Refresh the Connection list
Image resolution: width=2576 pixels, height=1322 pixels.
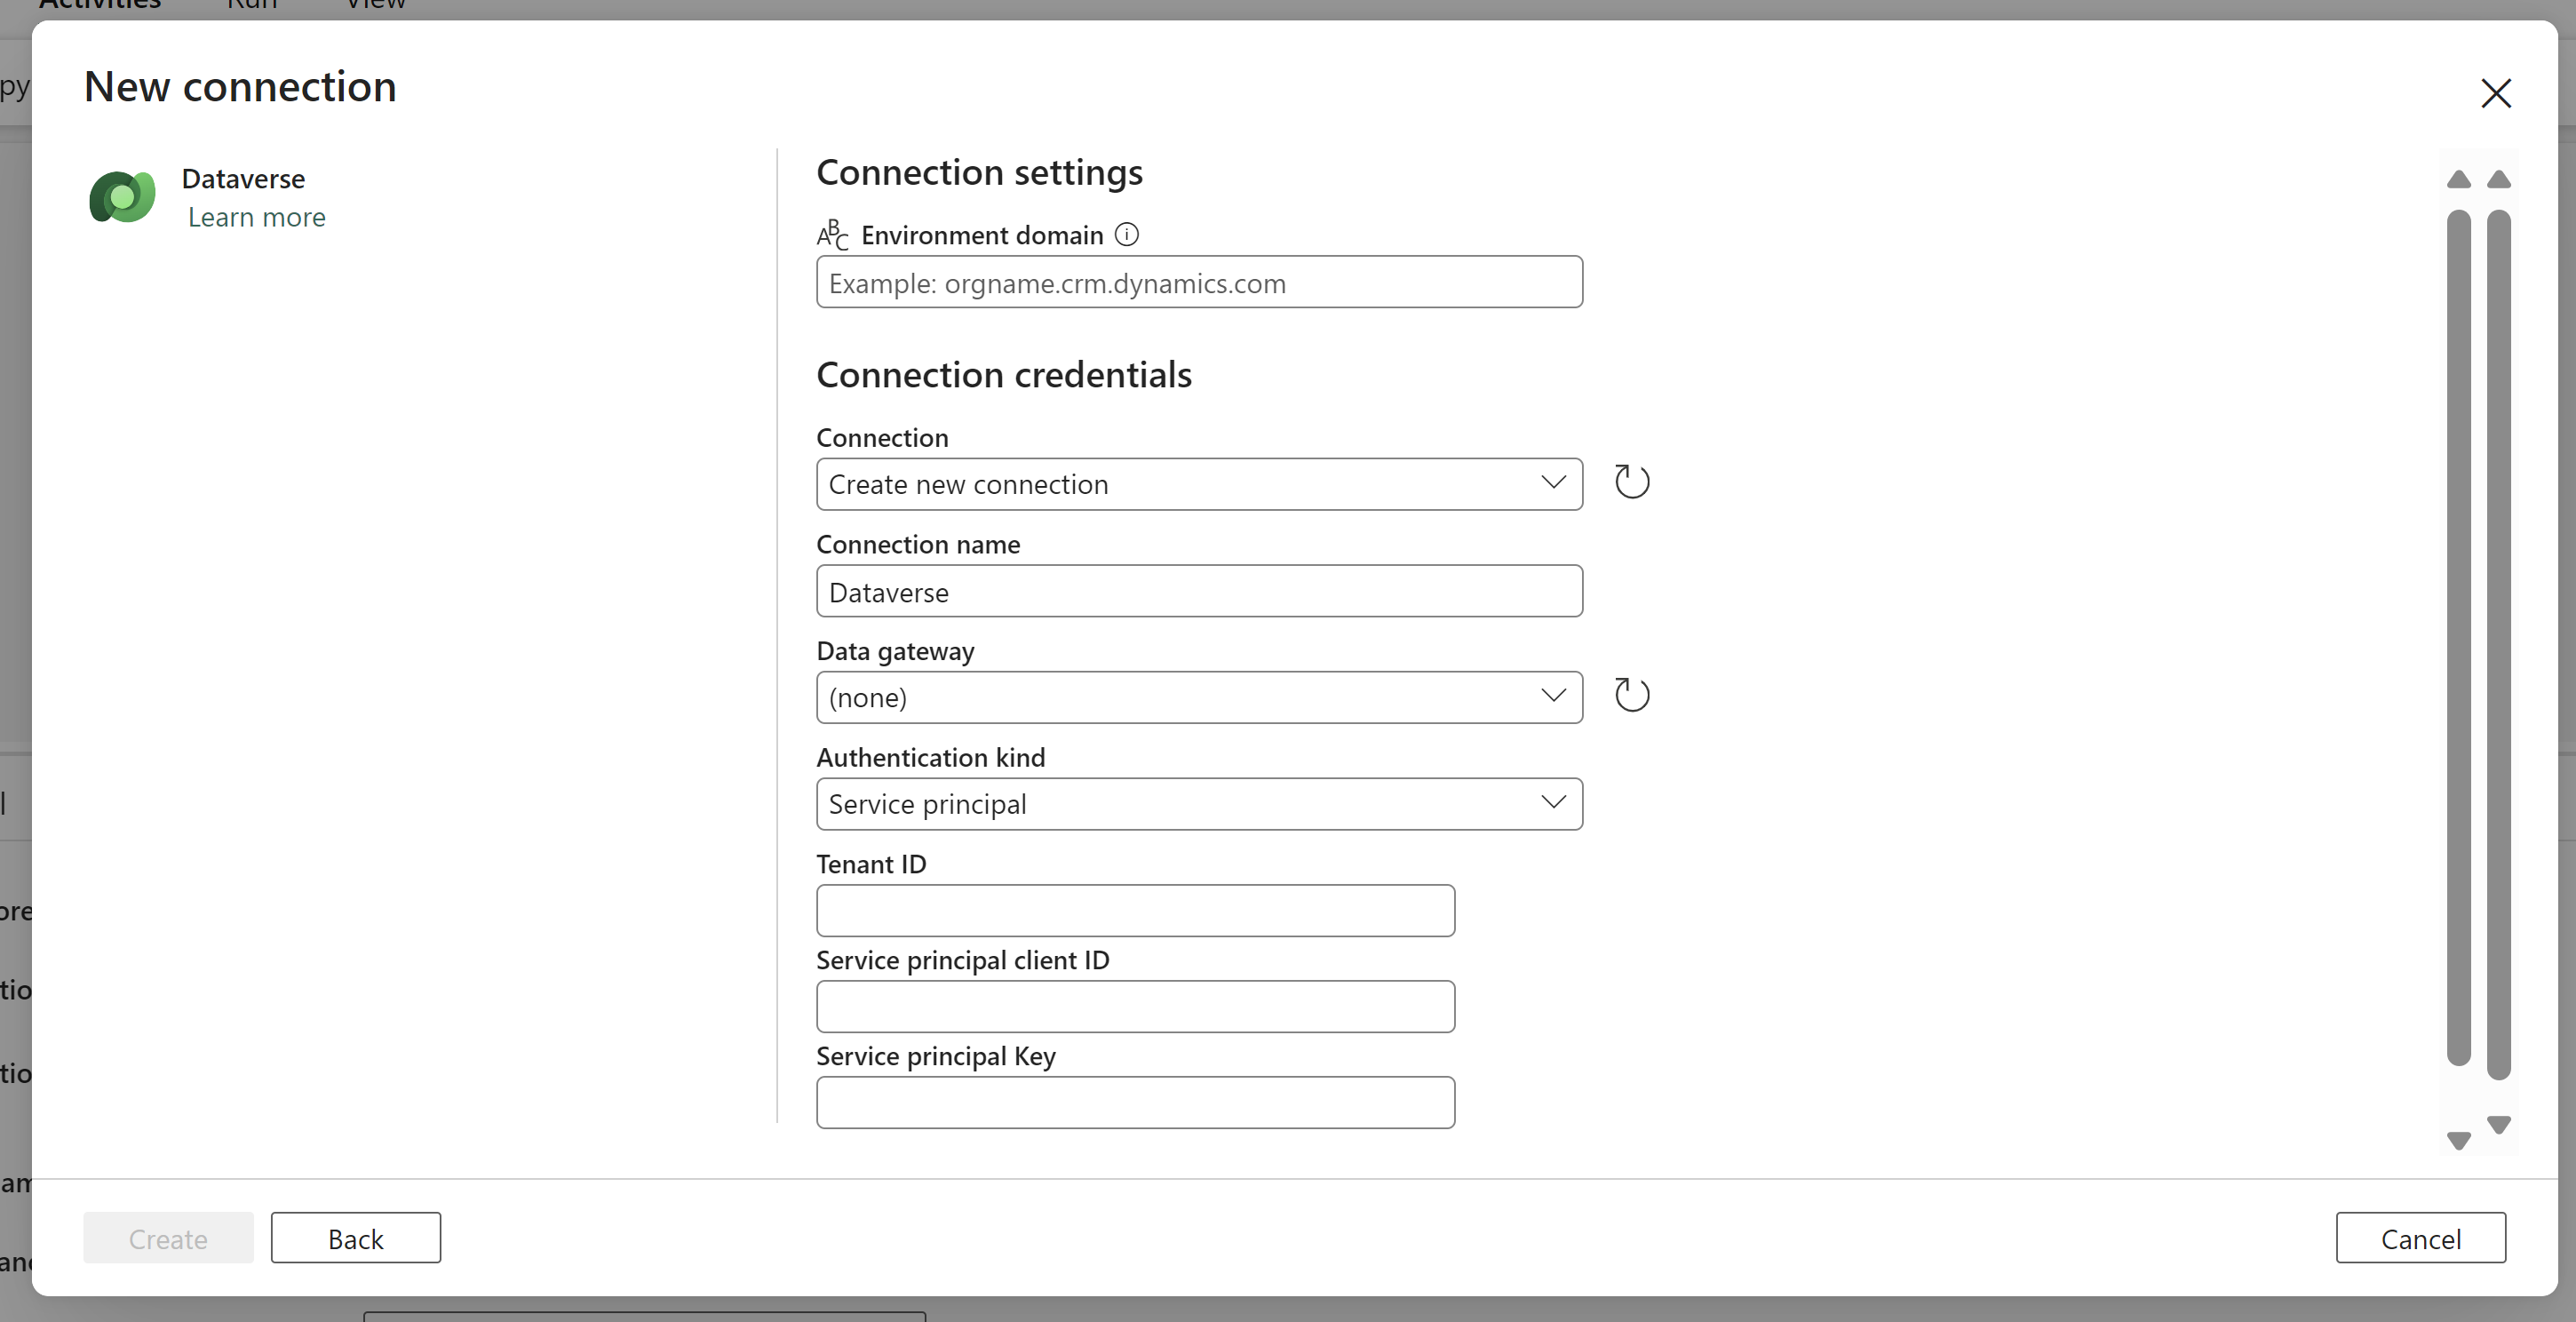pyautogui.click(x=1632, y=481)
